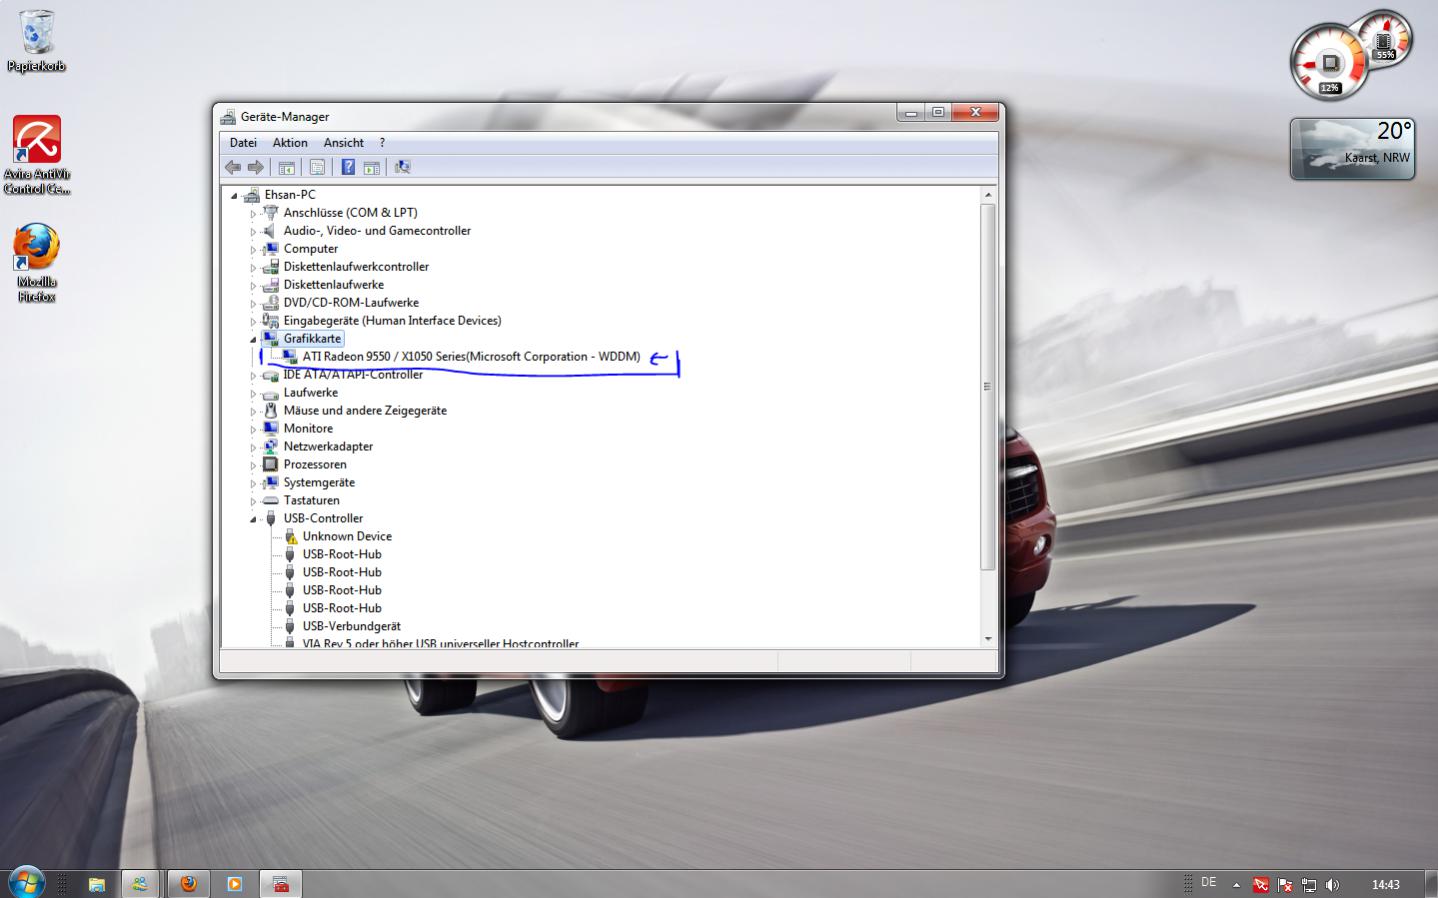
Task: Collapse the Grafikkarte node
Action: (253, 340)
